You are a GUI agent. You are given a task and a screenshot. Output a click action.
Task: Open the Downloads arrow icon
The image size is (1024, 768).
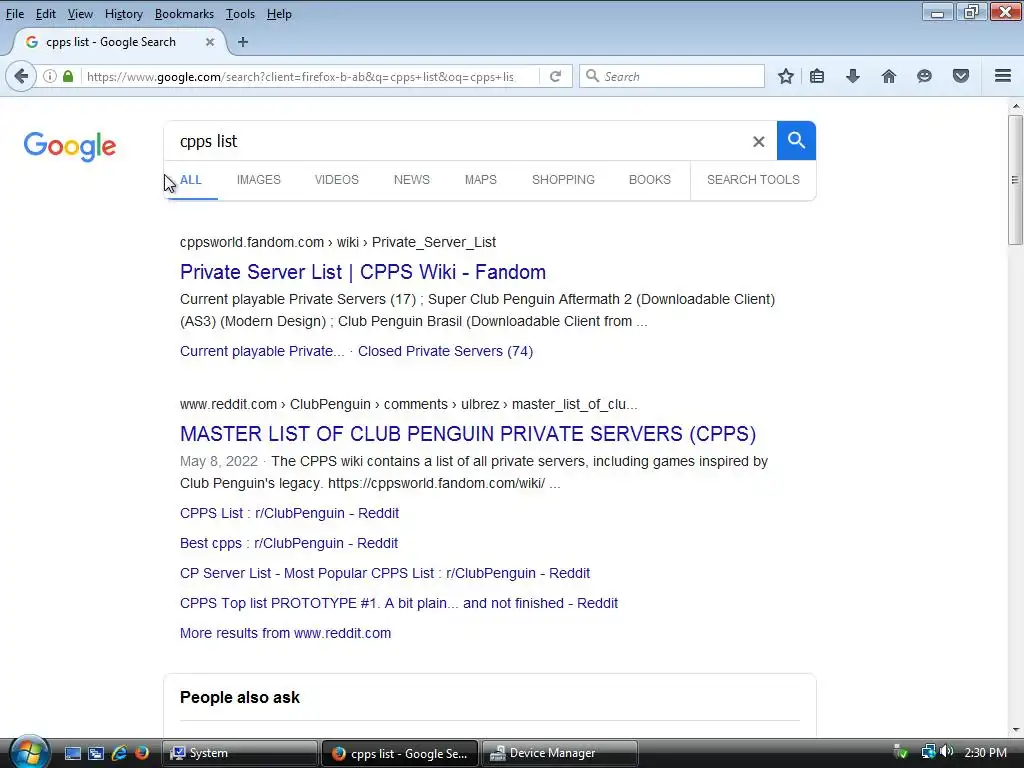point(853,76)
